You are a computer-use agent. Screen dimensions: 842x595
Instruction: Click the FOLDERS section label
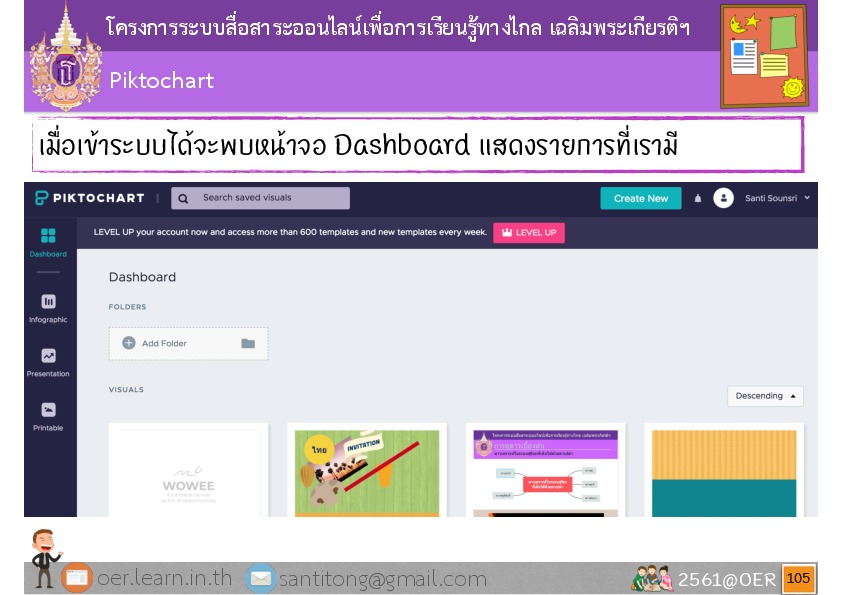(x=127, y=307)
